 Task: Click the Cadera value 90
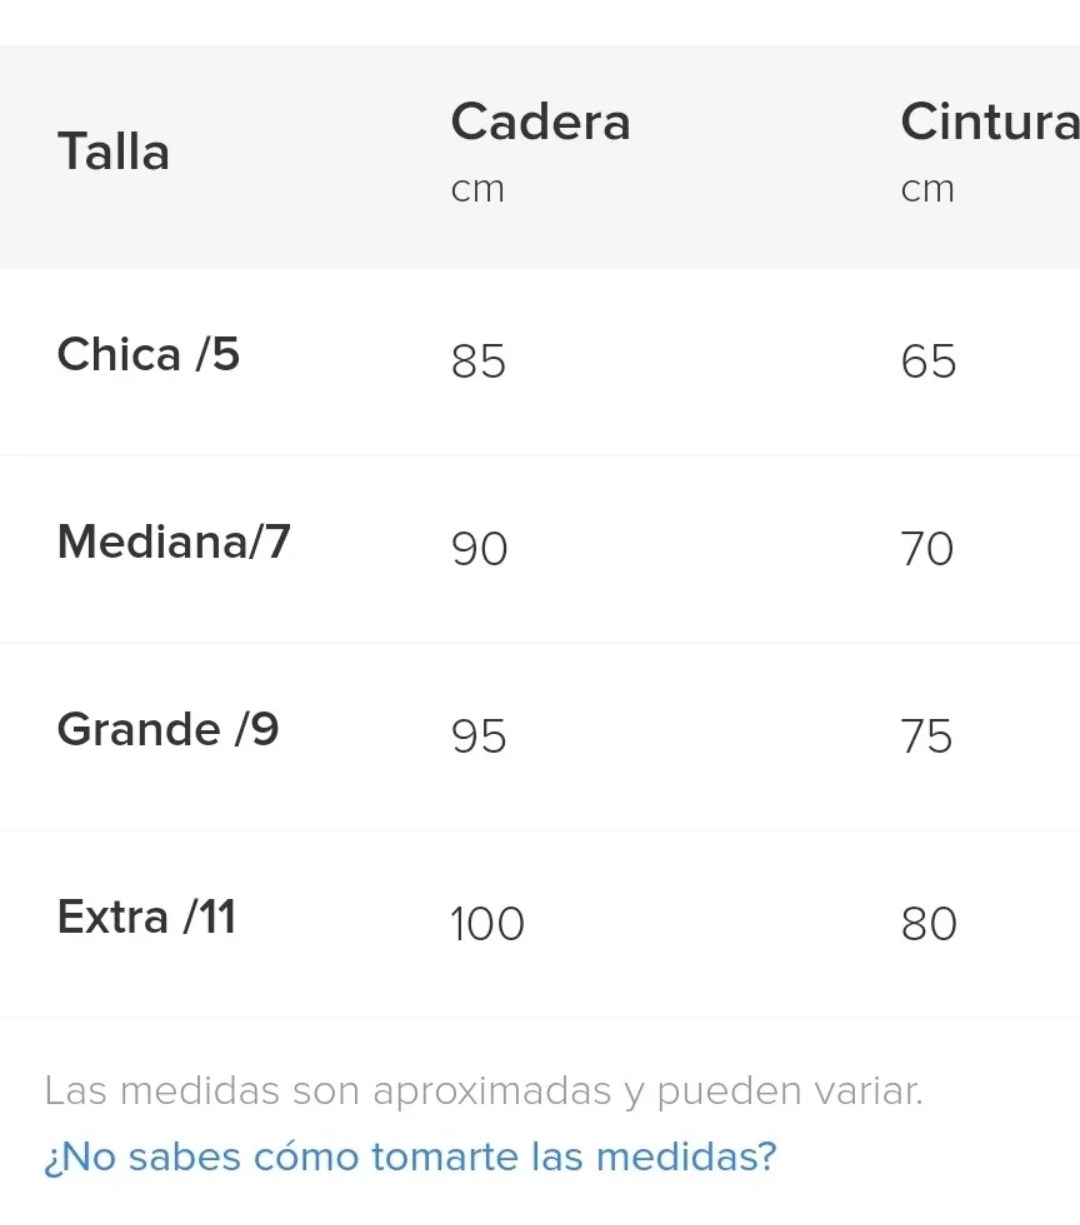point(479,549)
